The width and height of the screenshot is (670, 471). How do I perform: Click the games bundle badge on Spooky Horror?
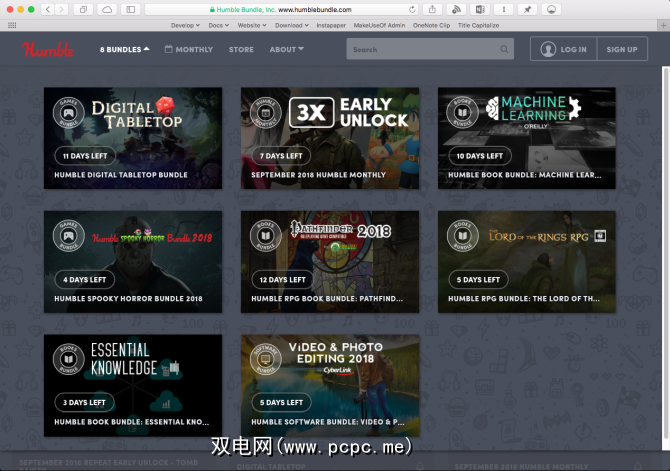click(x=68, y=236)
